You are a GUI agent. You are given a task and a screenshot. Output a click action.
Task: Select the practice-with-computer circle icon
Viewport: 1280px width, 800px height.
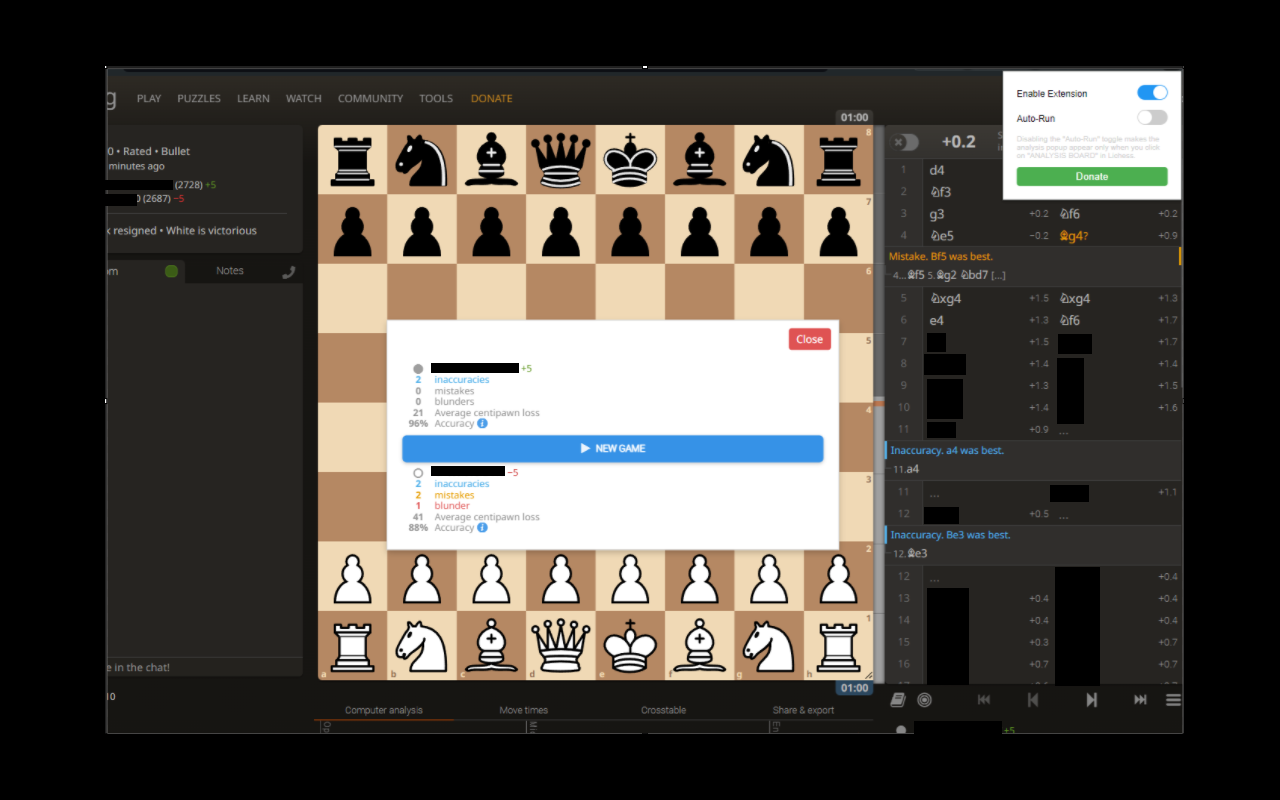point(925,699)
